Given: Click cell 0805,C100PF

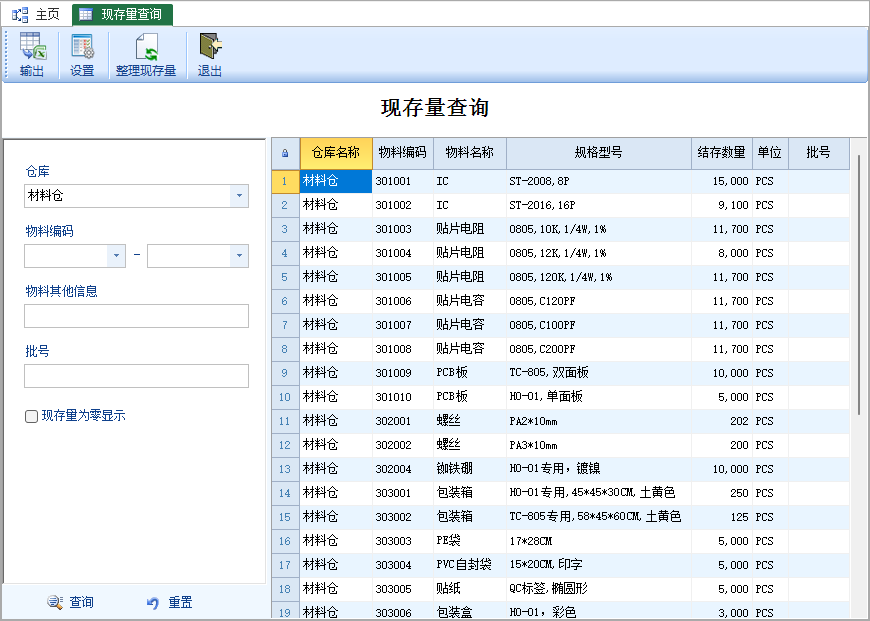Looking at the screenshot, I should point(599,325).
